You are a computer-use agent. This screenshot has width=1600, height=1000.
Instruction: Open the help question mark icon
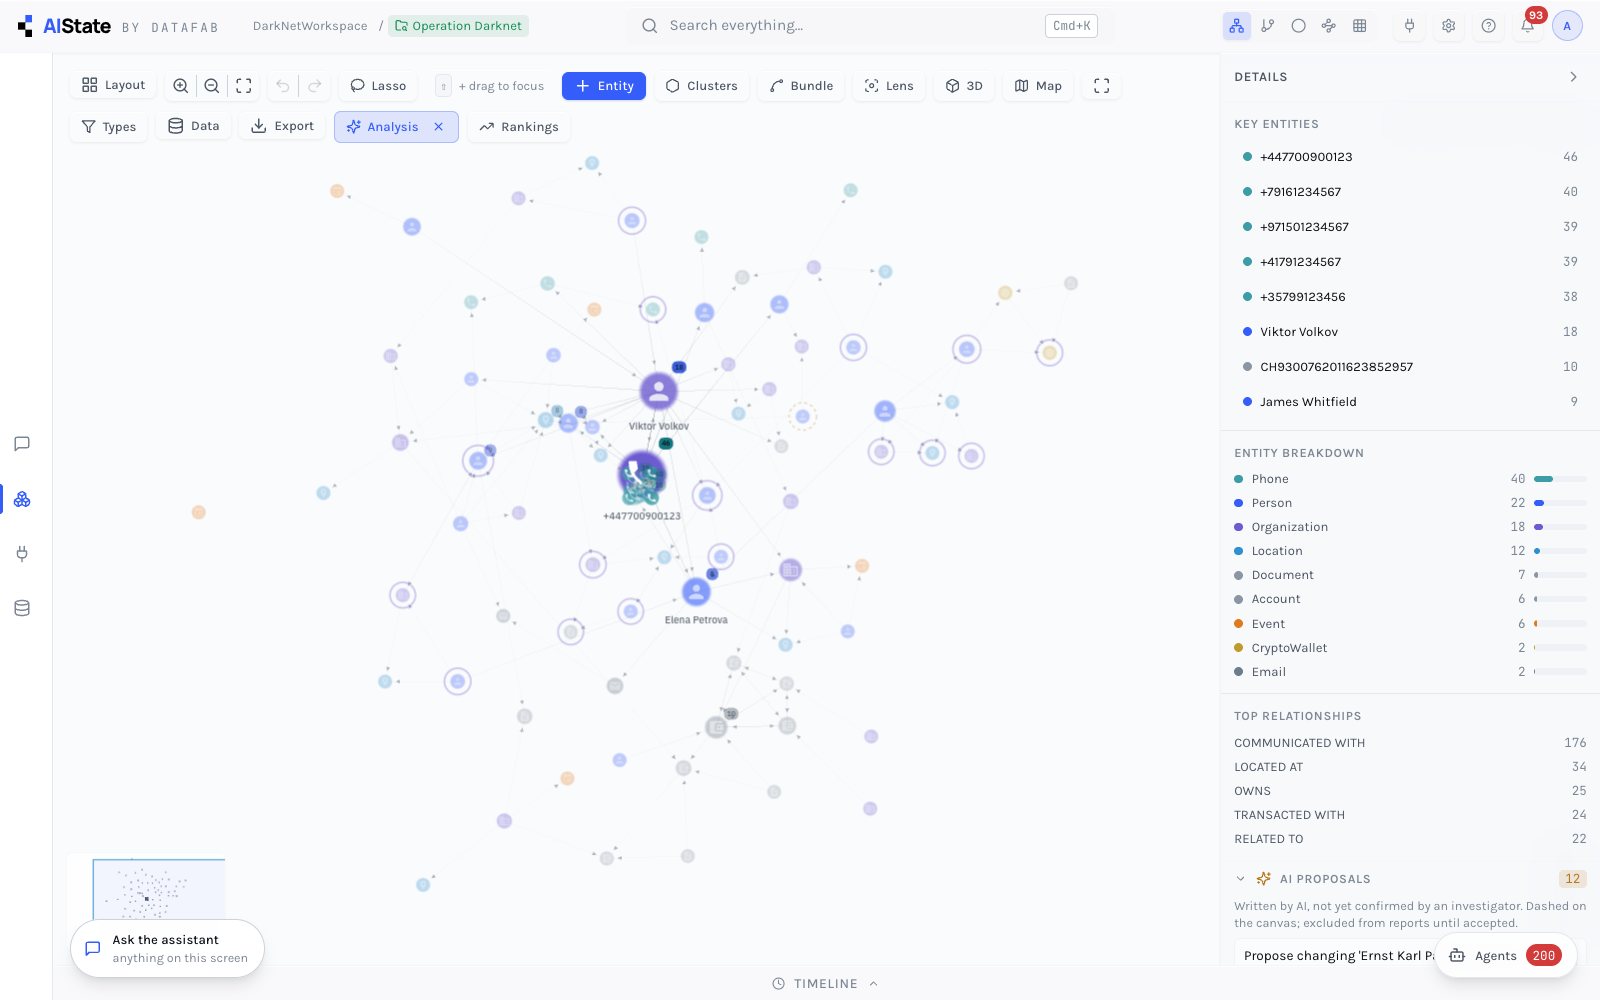click(1489, 26)
